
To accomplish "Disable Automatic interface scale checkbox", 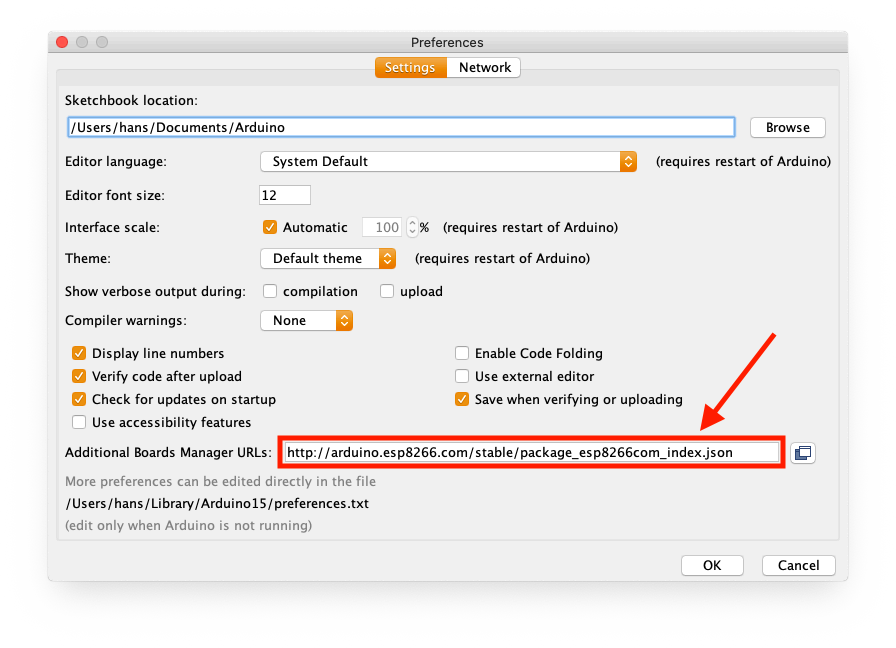I will 270,227.
